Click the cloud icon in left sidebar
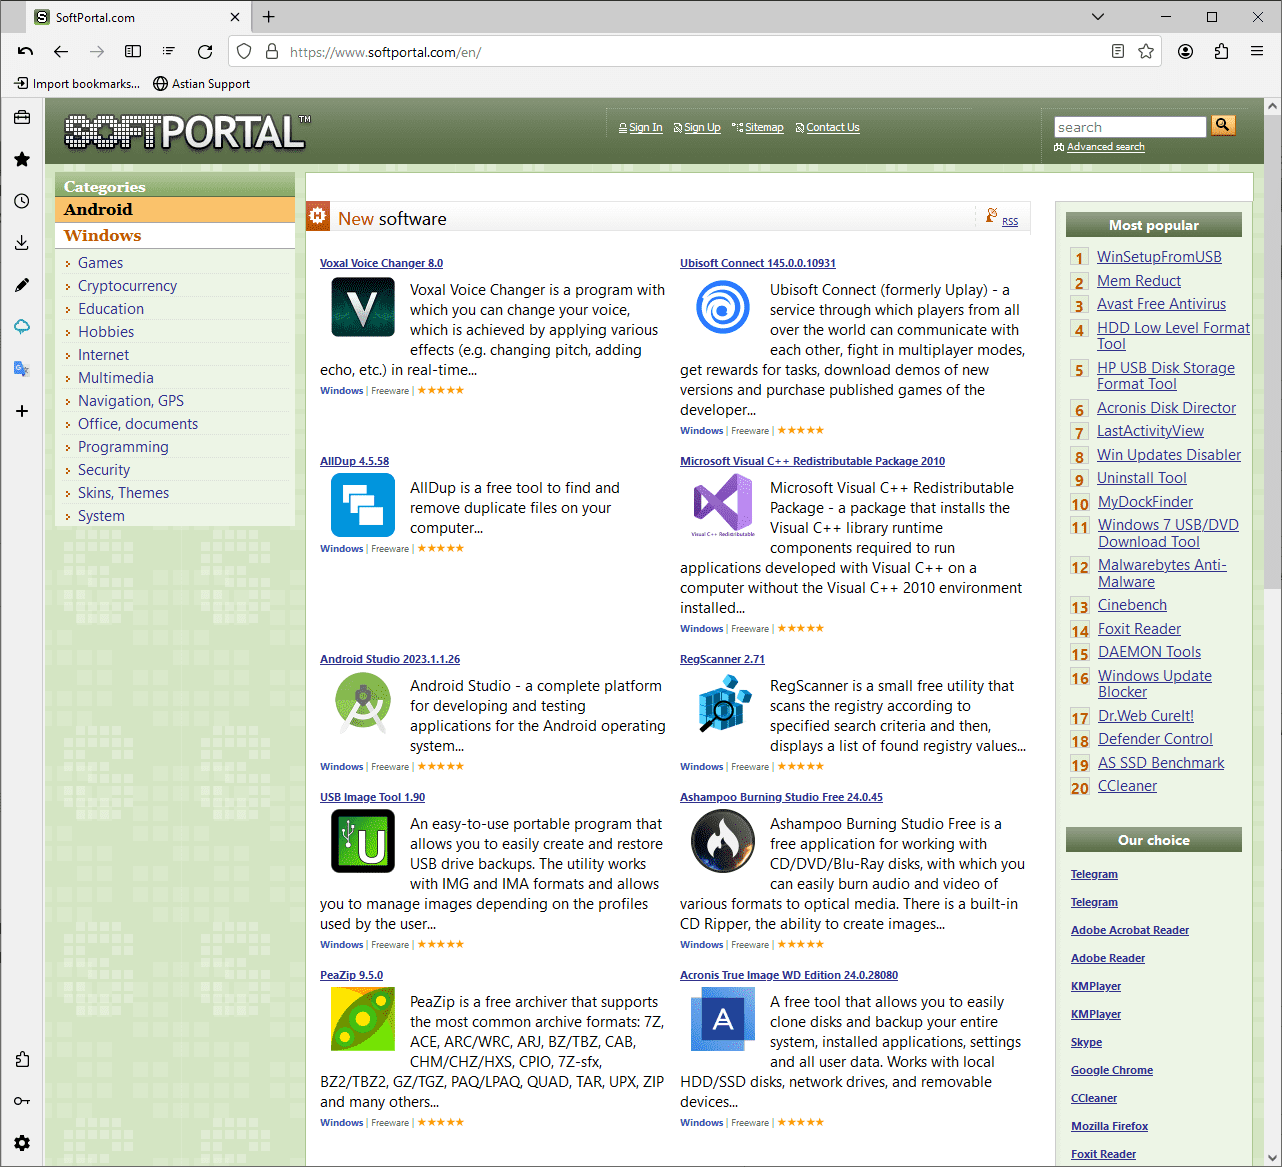This screenshot has width=1282, height=1167. 22,327
